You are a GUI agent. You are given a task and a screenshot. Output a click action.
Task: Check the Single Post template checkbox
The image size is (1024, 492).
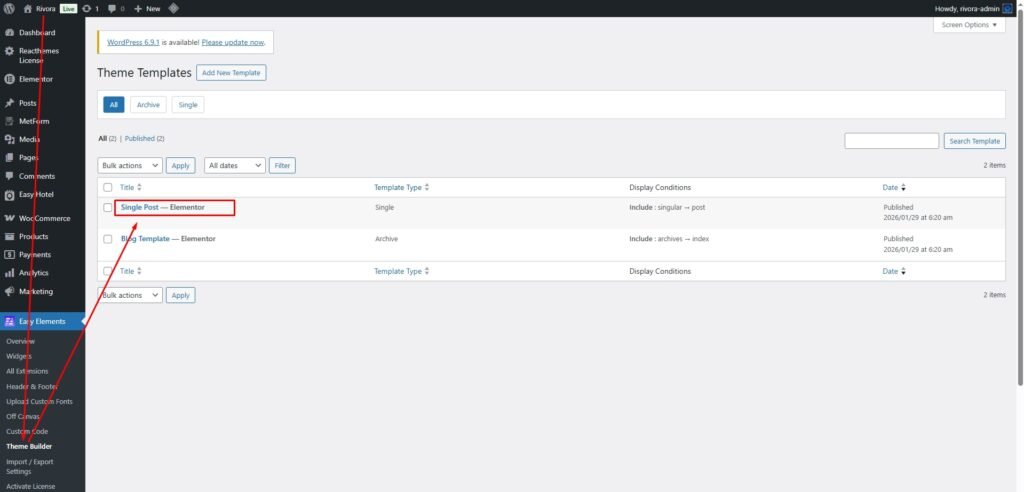108,208
